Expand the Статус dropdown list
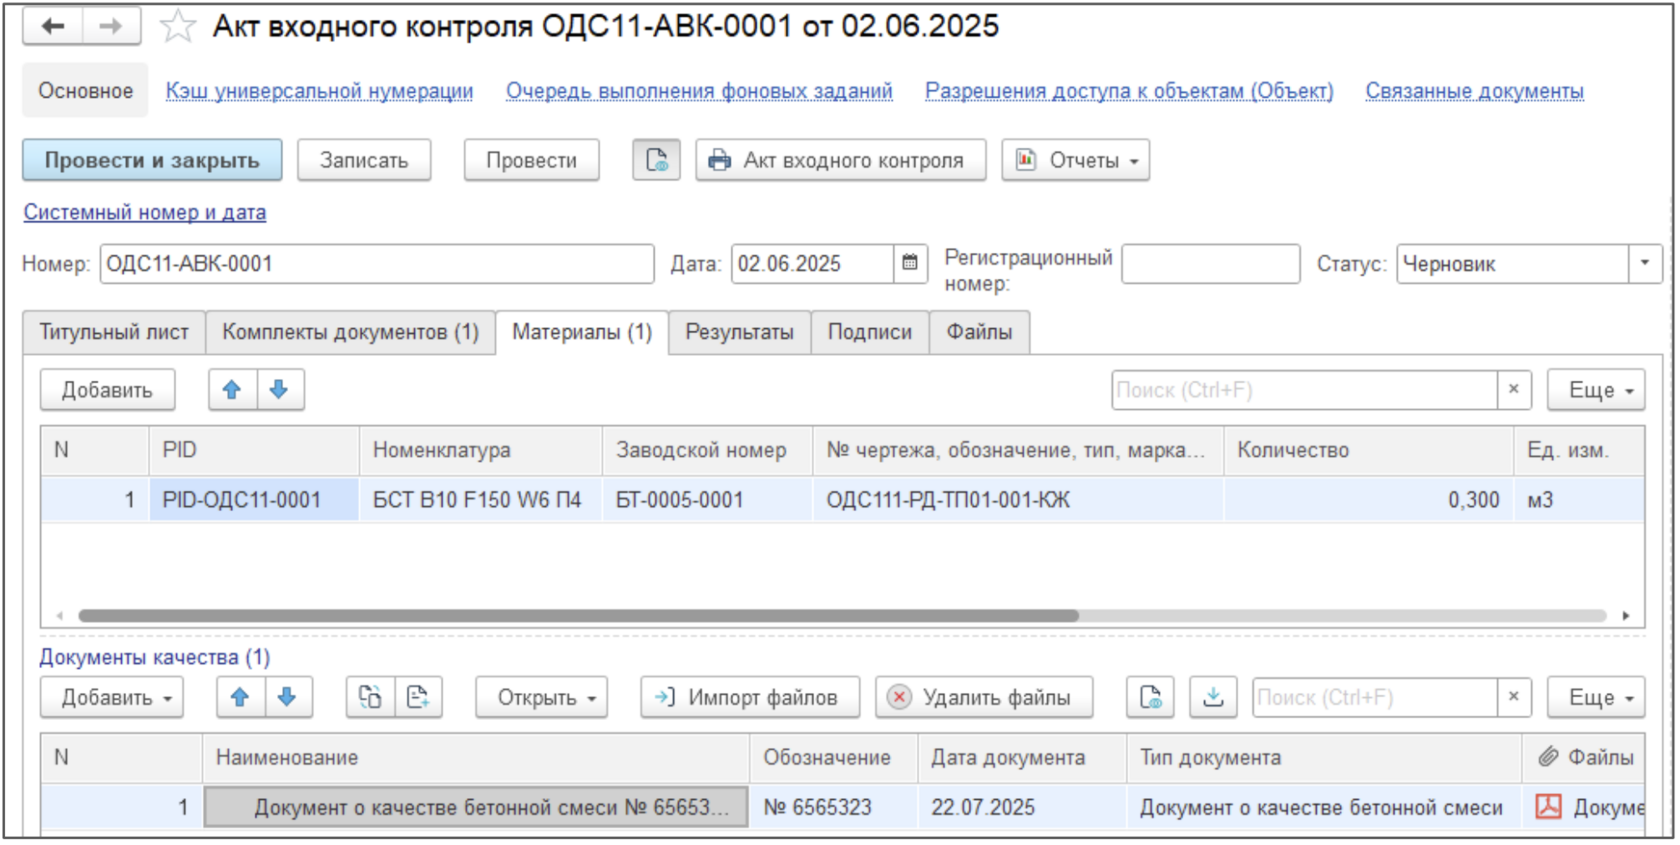1680x845 pixels. 1644,264
